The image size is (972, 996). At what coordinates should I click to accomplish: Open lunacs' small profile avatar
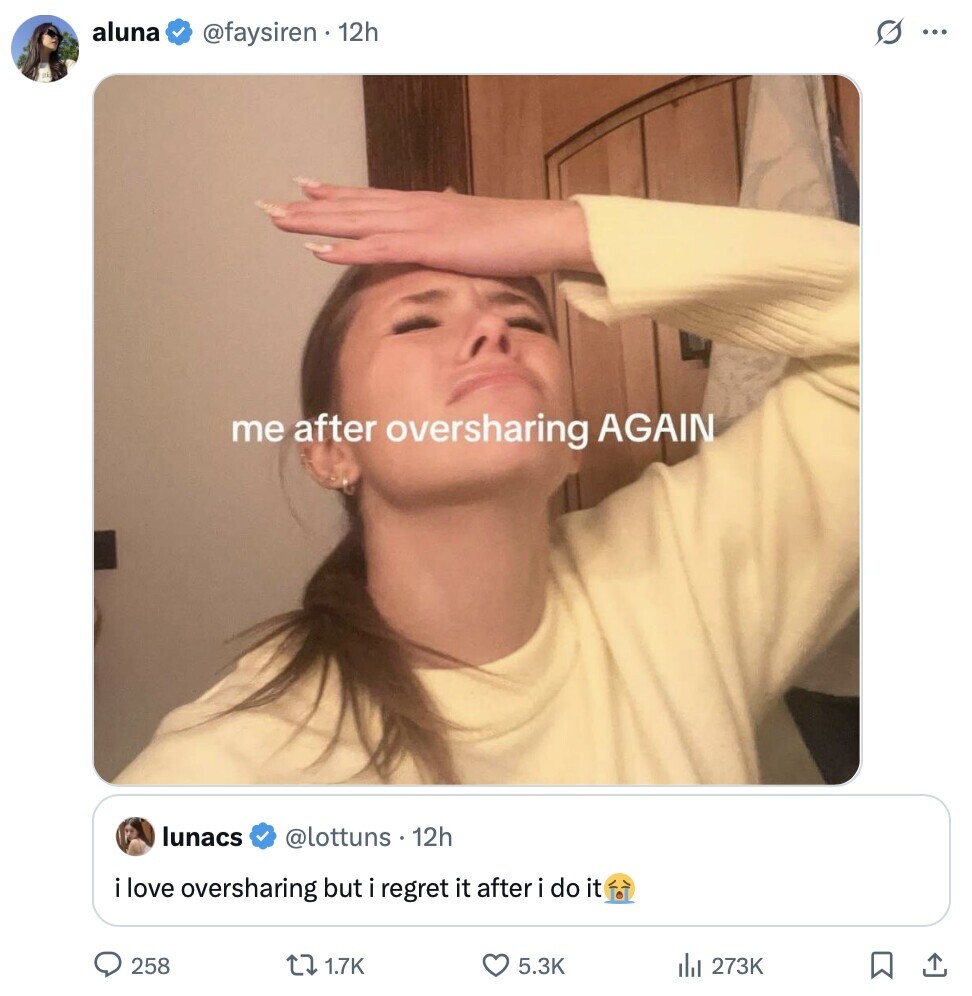coord(135,836)
